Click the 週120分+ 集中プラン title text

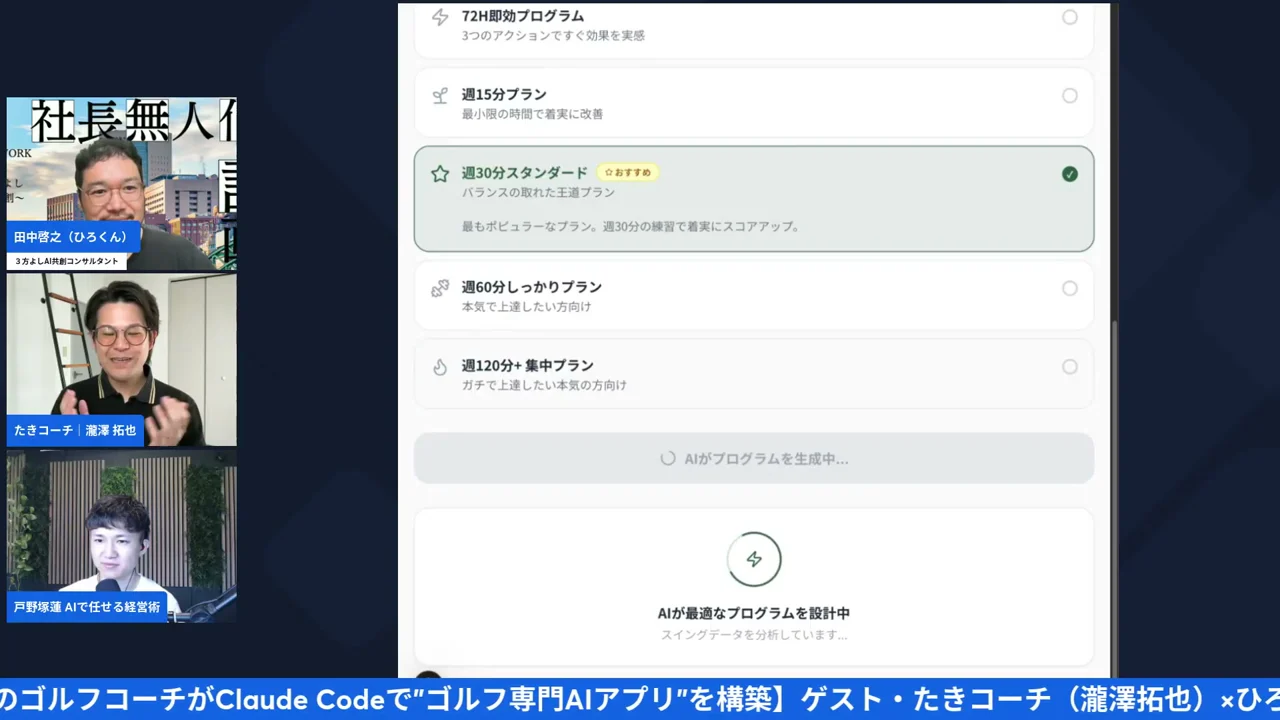(x=527, y=366)
